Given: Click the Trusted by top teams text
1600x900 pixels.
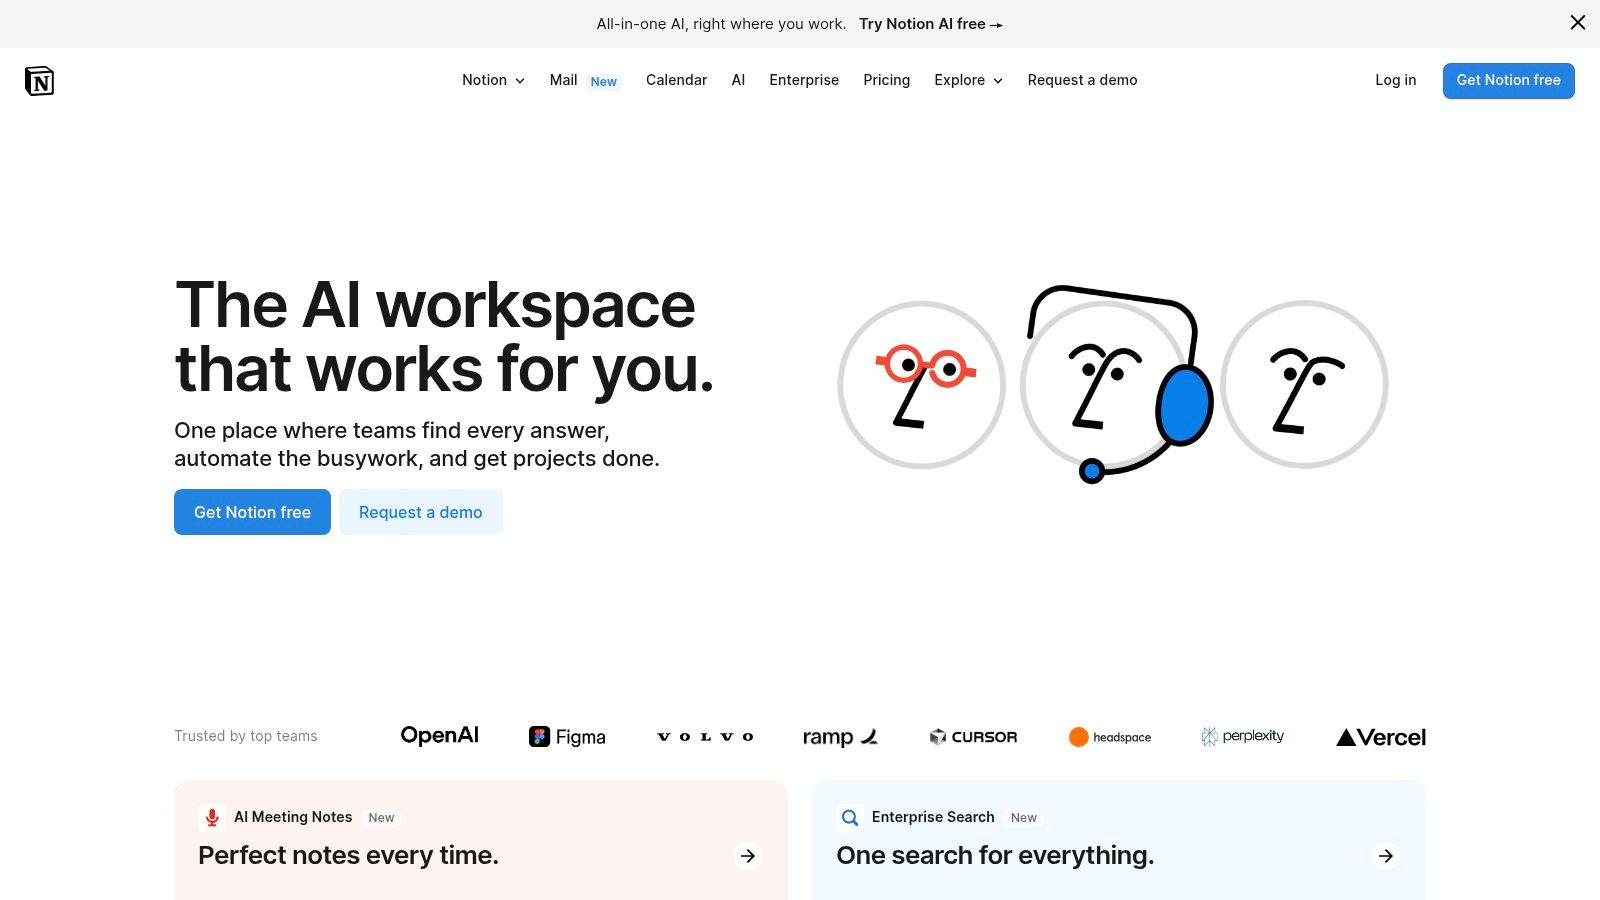Looking at the screenshot, I should tap(245, 736).
